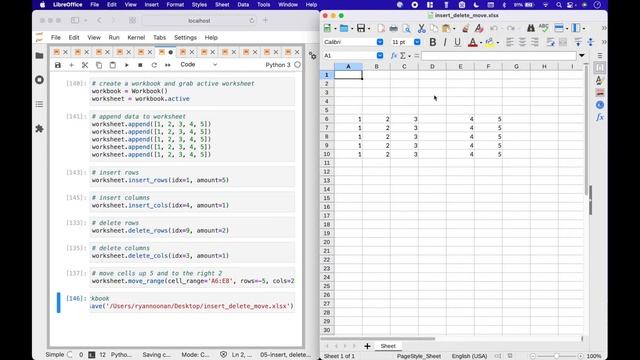The width and height of the screenshot is (640, 360).
Task: Restart the kernel with the circular arrow
Action: (x=154, y=65)
